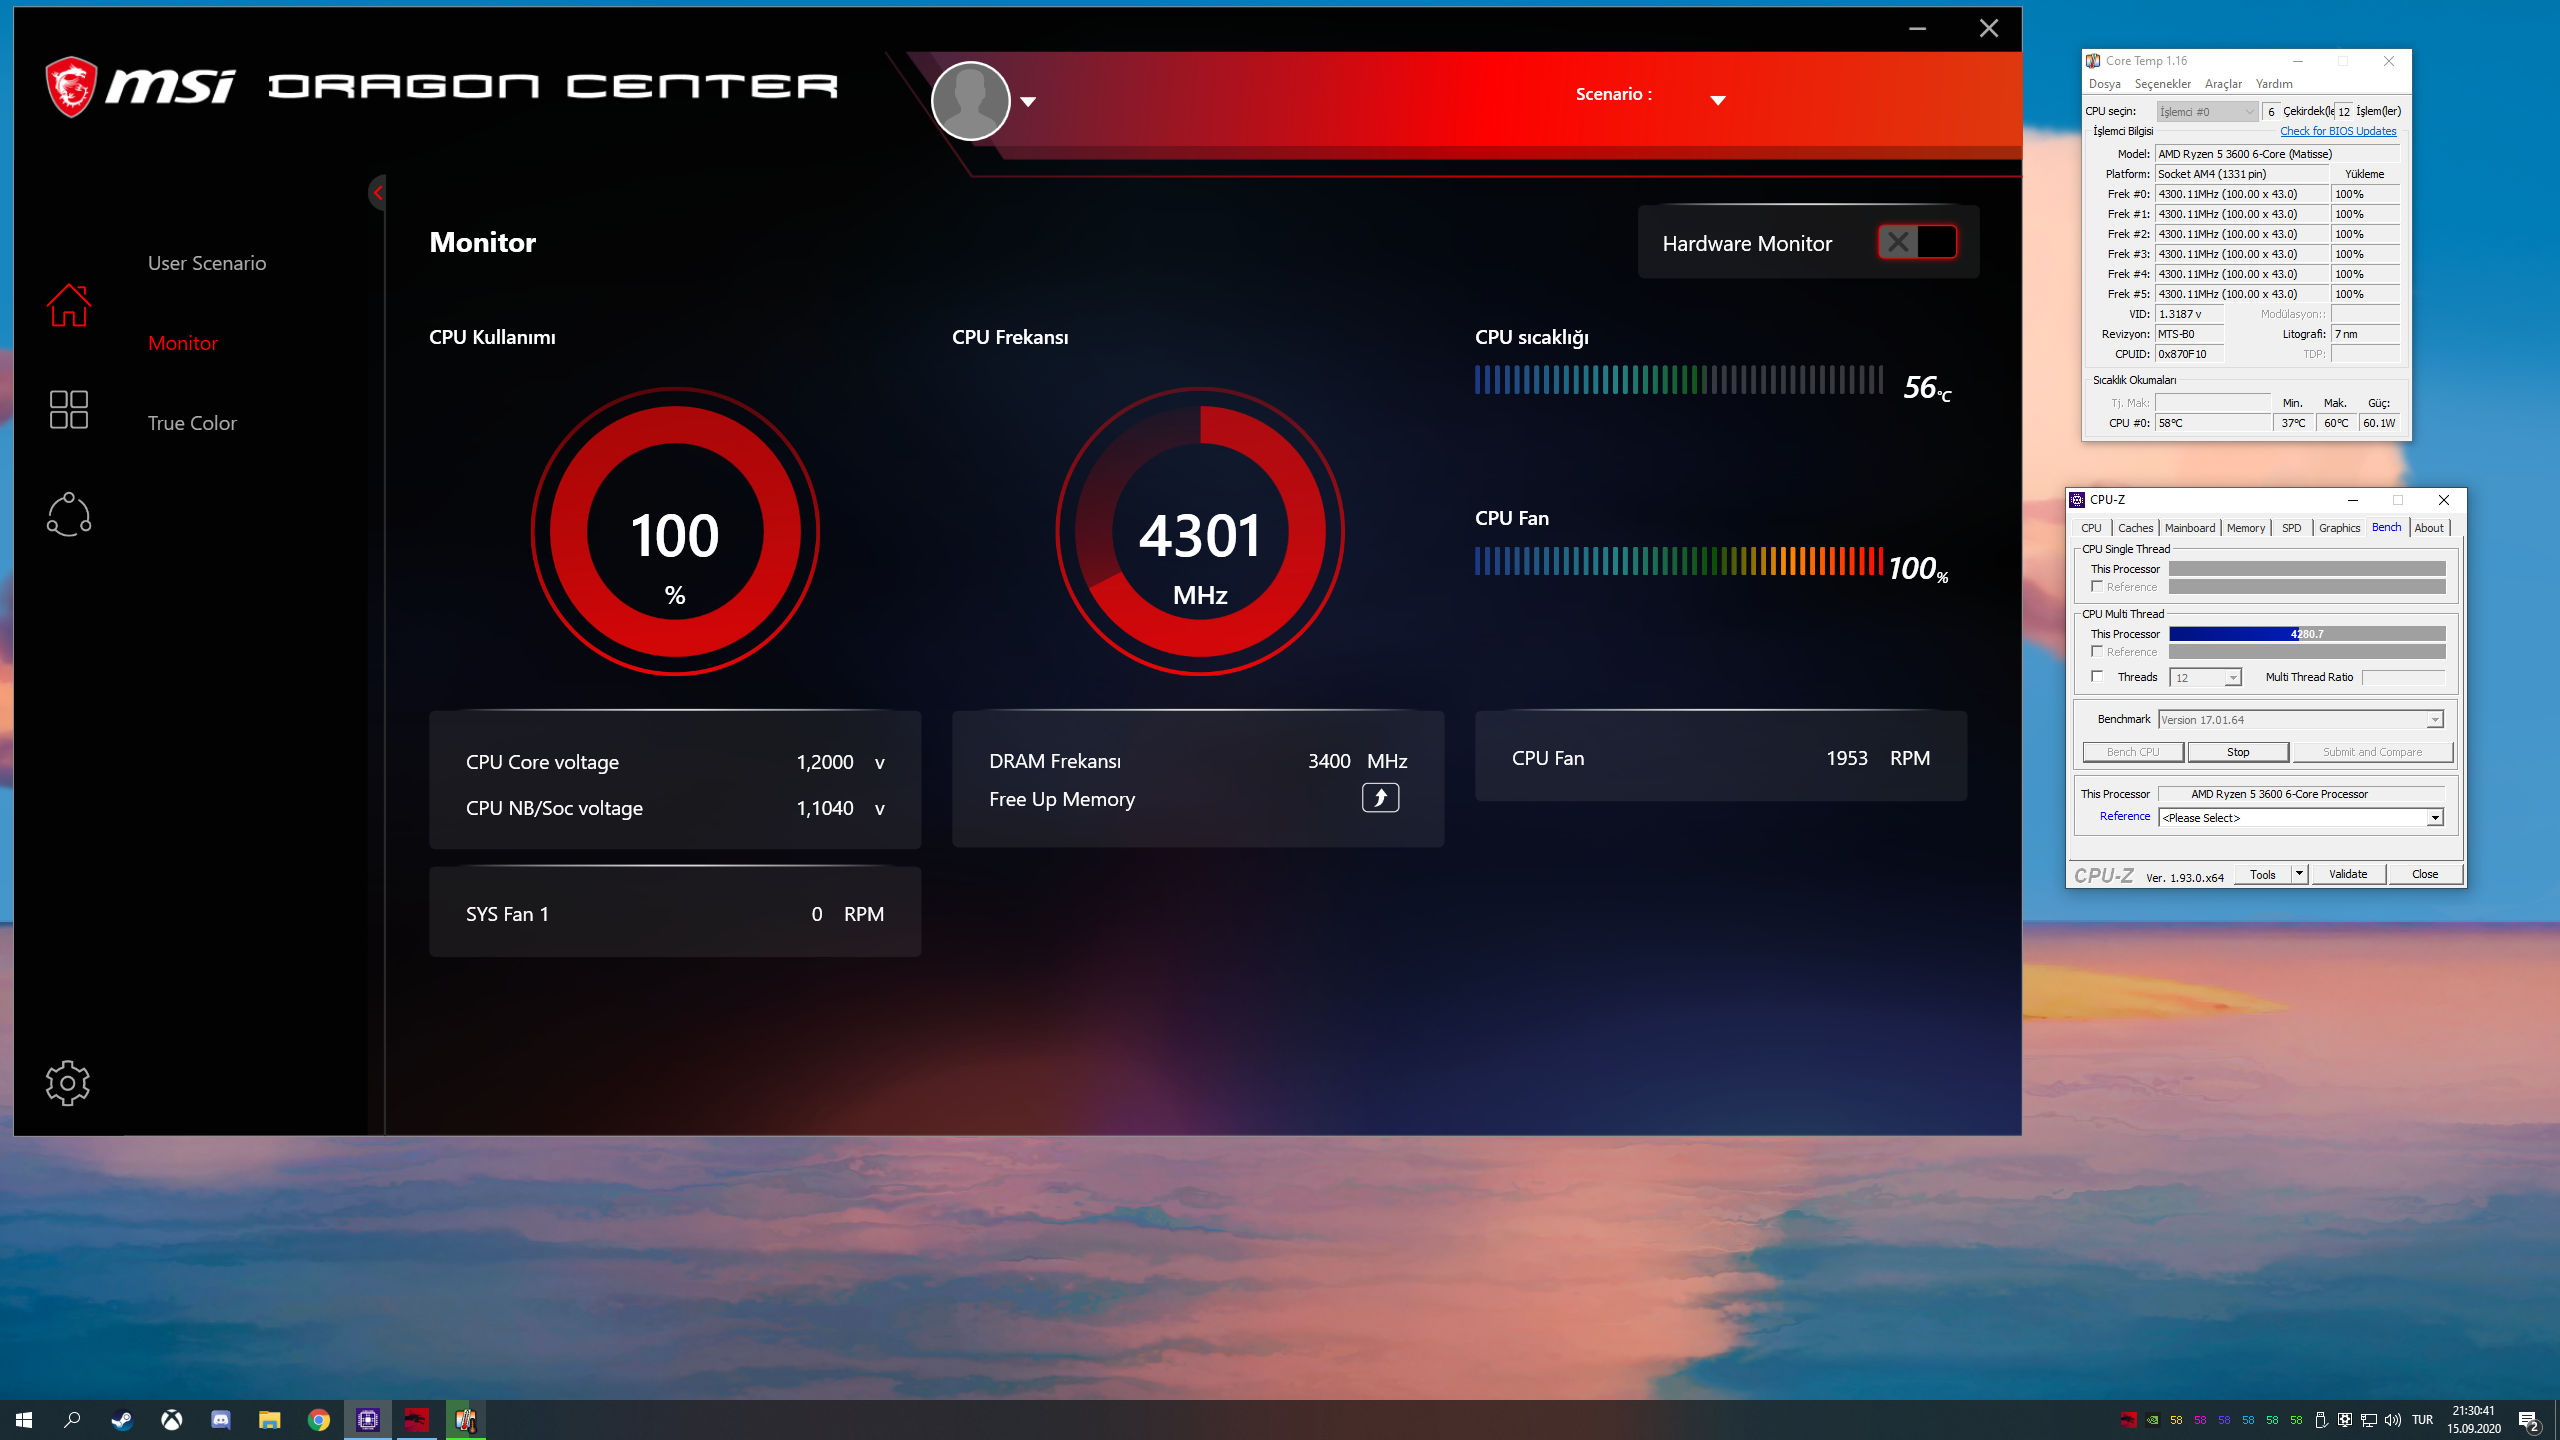Expand Tools dropdown arrow in CPU-Z
Image resolution: width=2560 pixels, height=1440 pixels.
point(2299,874)
